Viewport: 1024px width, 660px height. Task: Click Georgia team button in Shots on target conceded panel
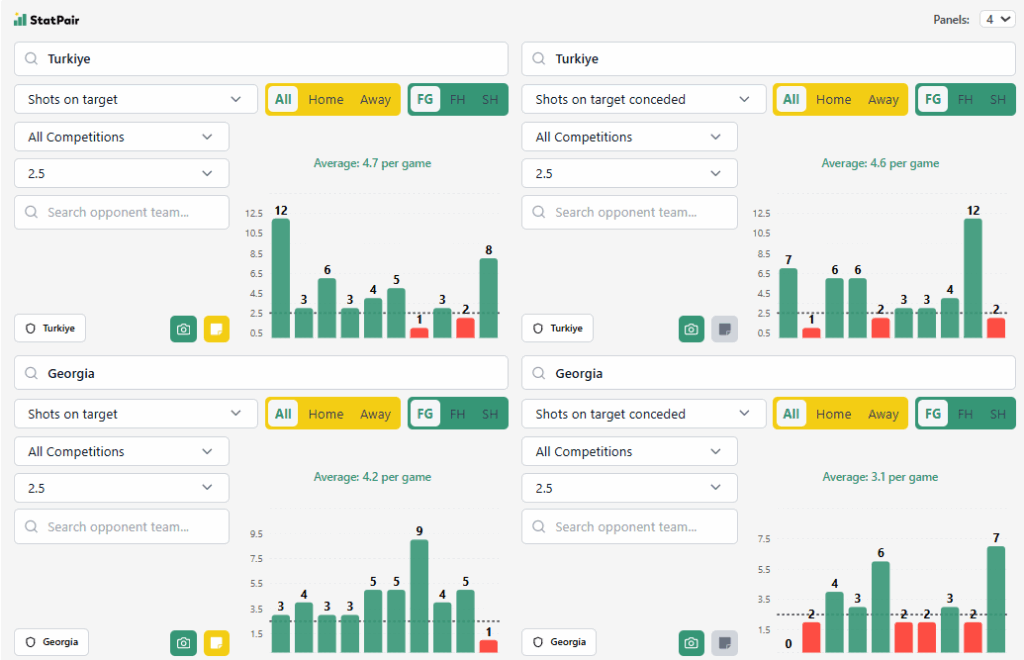(559, 642)
